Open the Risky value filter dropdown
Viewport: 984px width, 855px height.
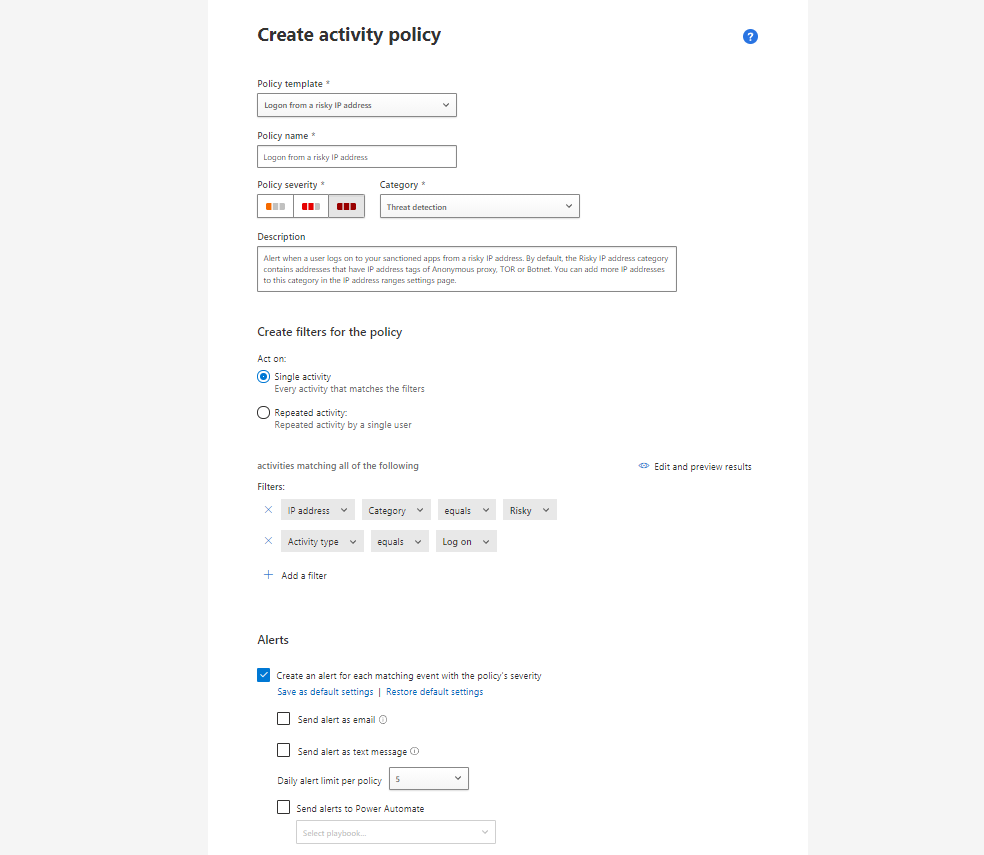[530, 510]
